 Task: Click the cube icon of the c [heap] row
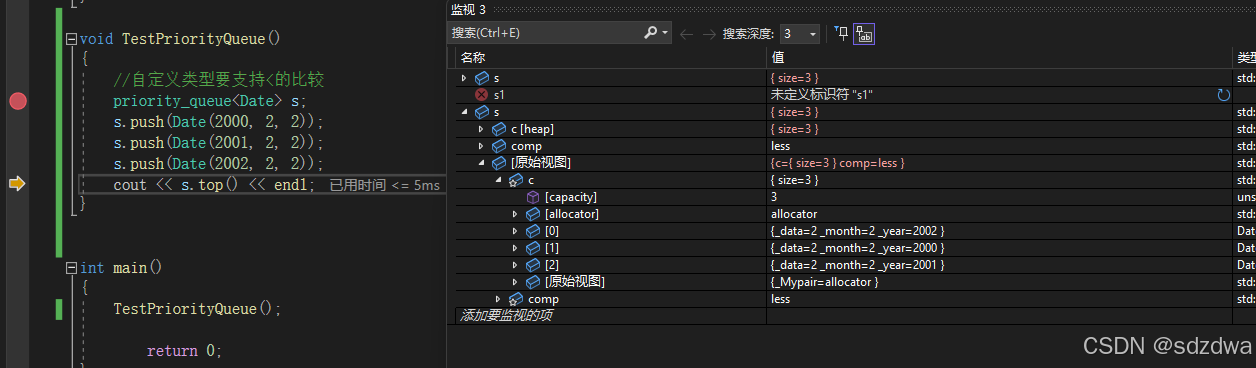499,129
